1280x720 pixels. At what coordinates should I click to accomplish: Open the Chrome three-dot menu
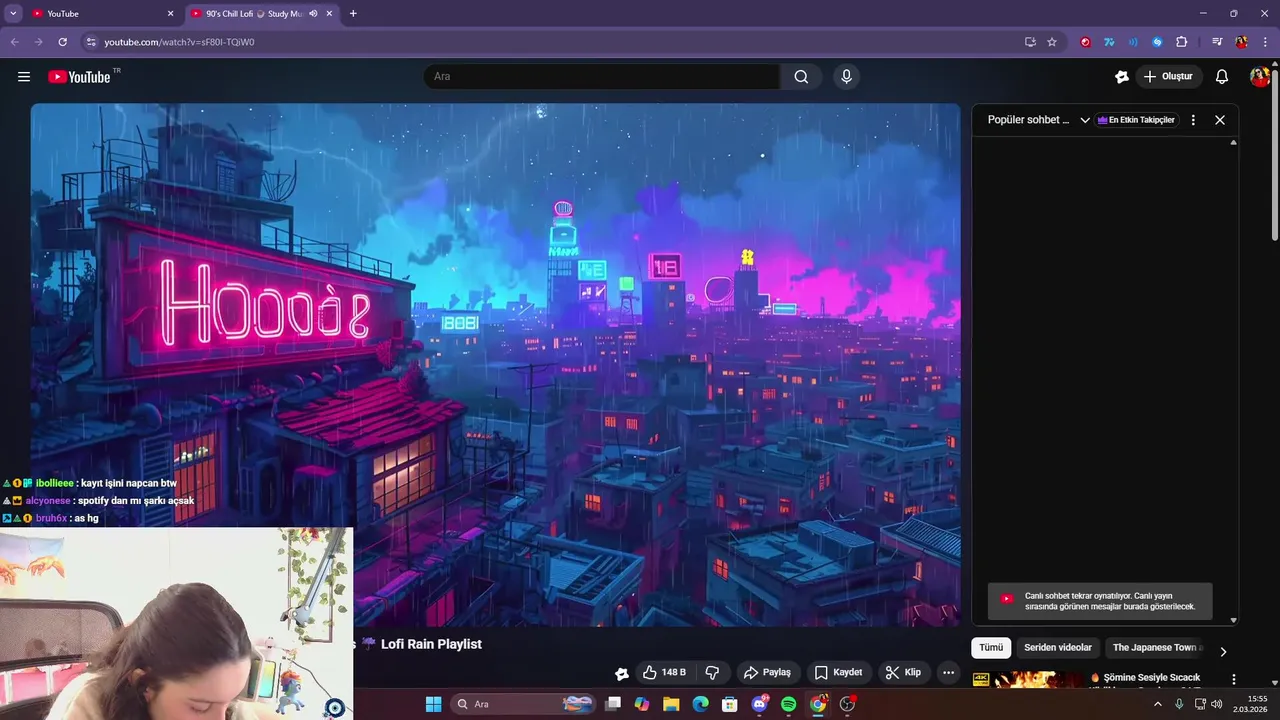[x=1265, y=42]
